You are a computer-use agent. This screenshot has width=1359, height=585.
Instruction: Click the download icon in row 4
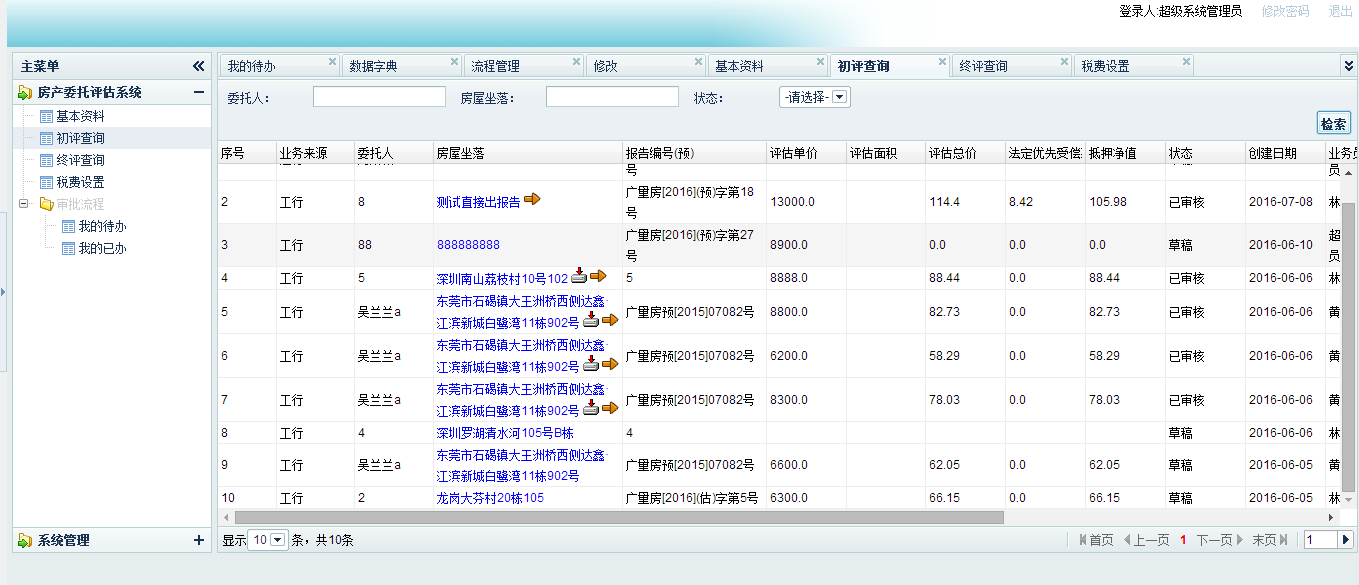click(x=579, y=276)
